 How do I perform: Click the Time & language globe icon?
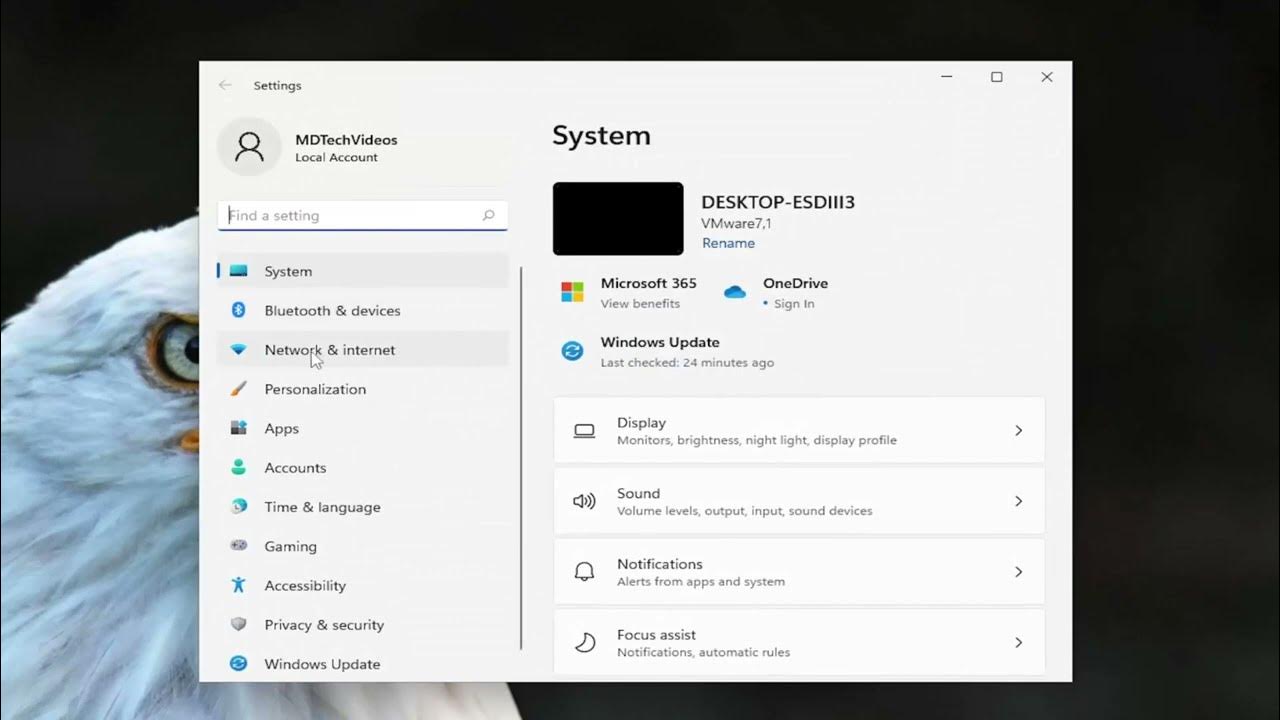click(238, 506)
